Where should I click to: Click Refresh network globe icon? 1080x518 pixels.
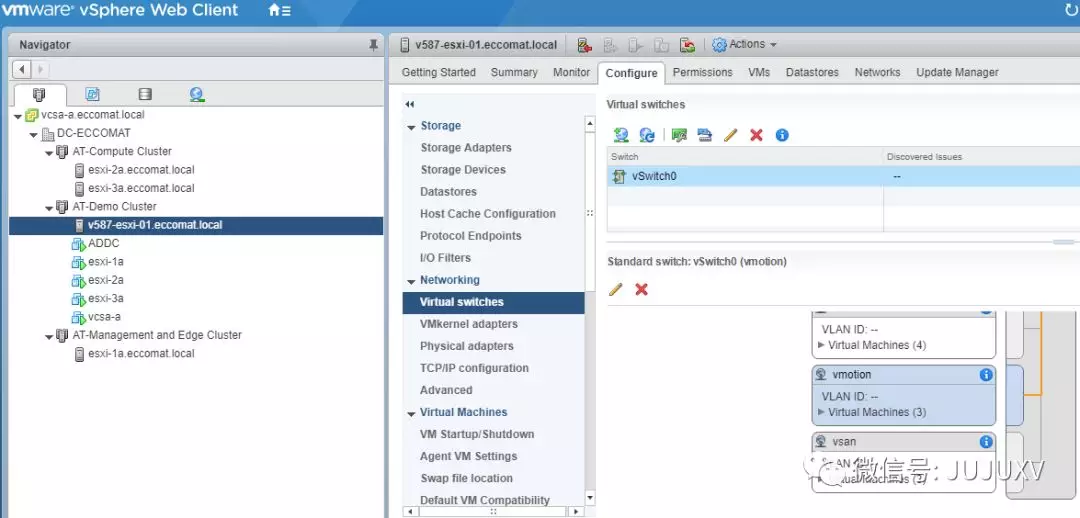pos(647,135)
